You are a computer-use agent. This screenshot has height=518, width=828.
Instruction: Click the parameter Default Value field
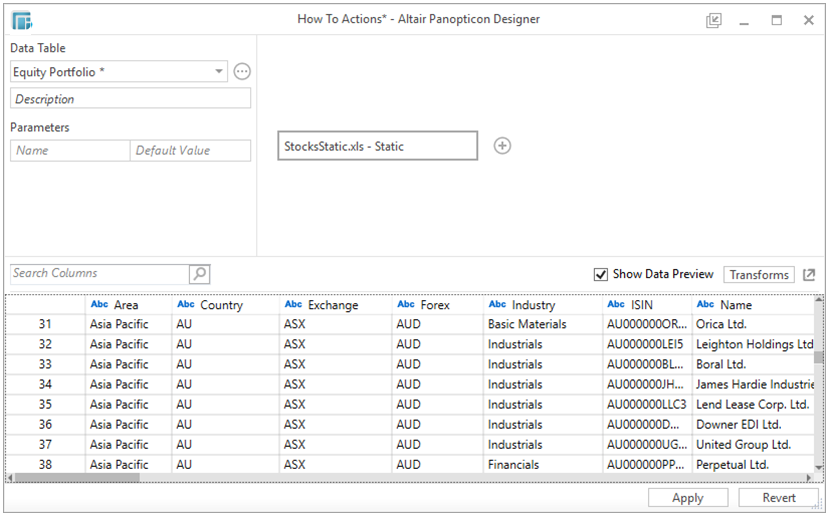click(190, 150)
